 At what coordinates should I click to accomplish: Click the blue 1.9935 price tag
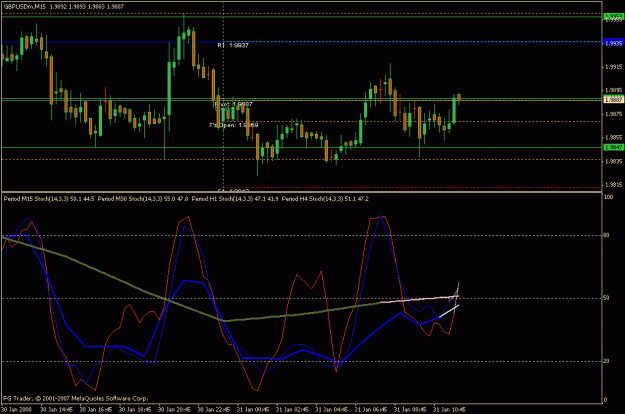(613, 43)
